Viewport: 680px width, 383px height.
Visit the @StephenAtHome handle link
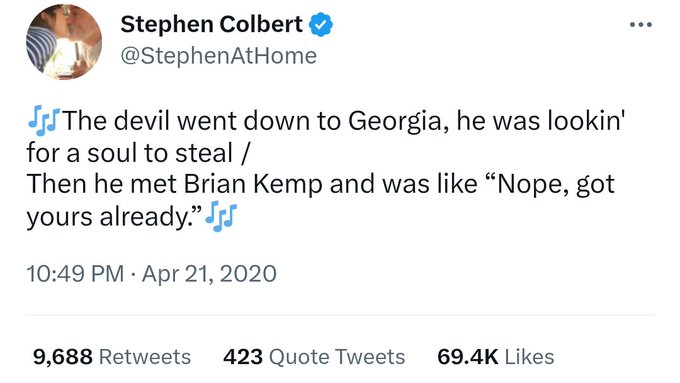[219, 56]
